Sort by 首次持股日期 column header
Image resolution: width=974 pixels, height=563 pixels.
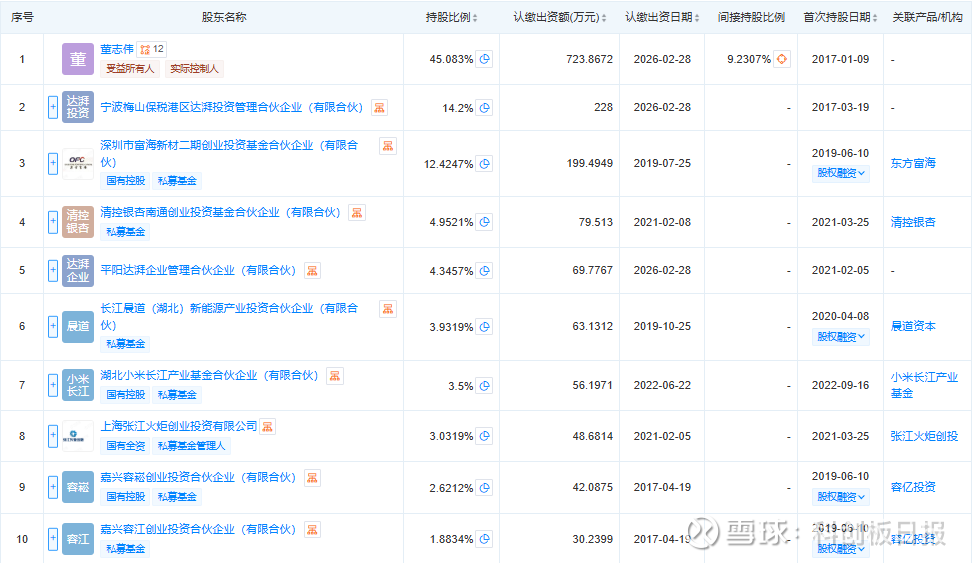click(x=840, y=17)
